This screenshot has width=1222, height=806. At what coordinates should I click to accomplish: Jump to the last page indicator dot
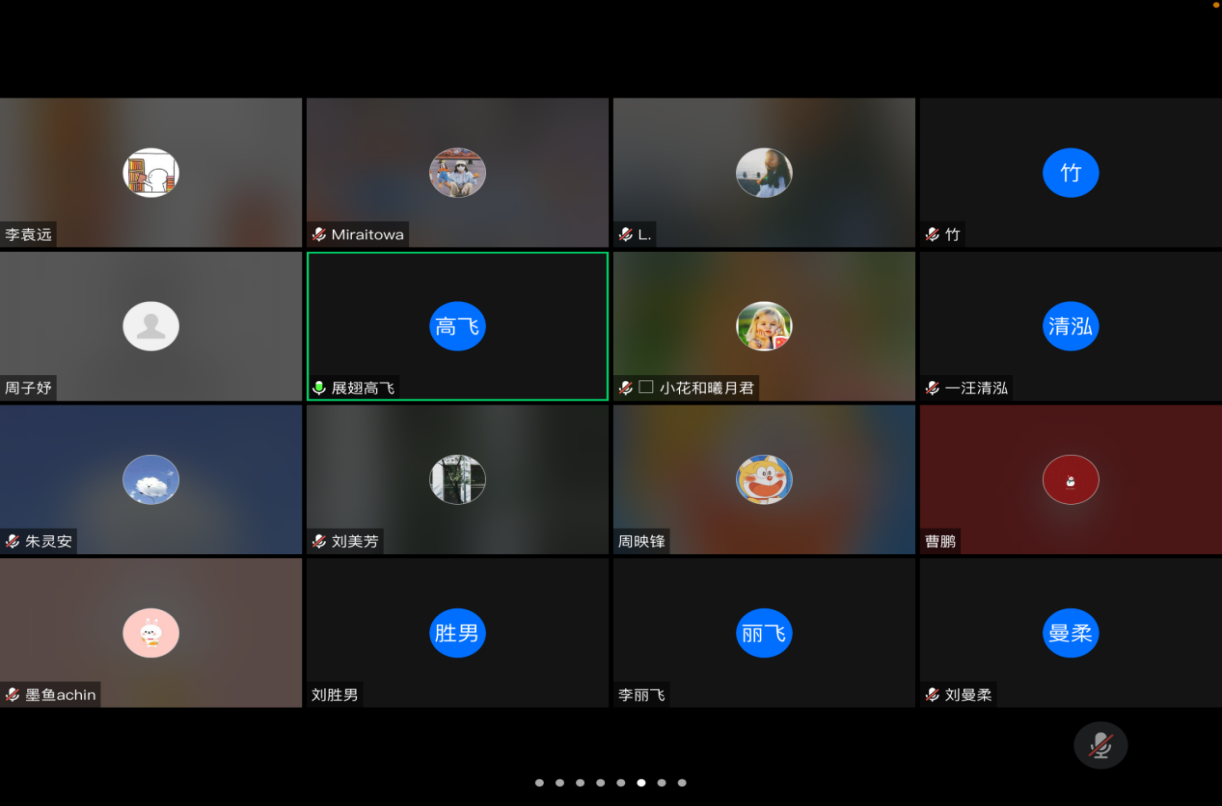click(682, 783)
